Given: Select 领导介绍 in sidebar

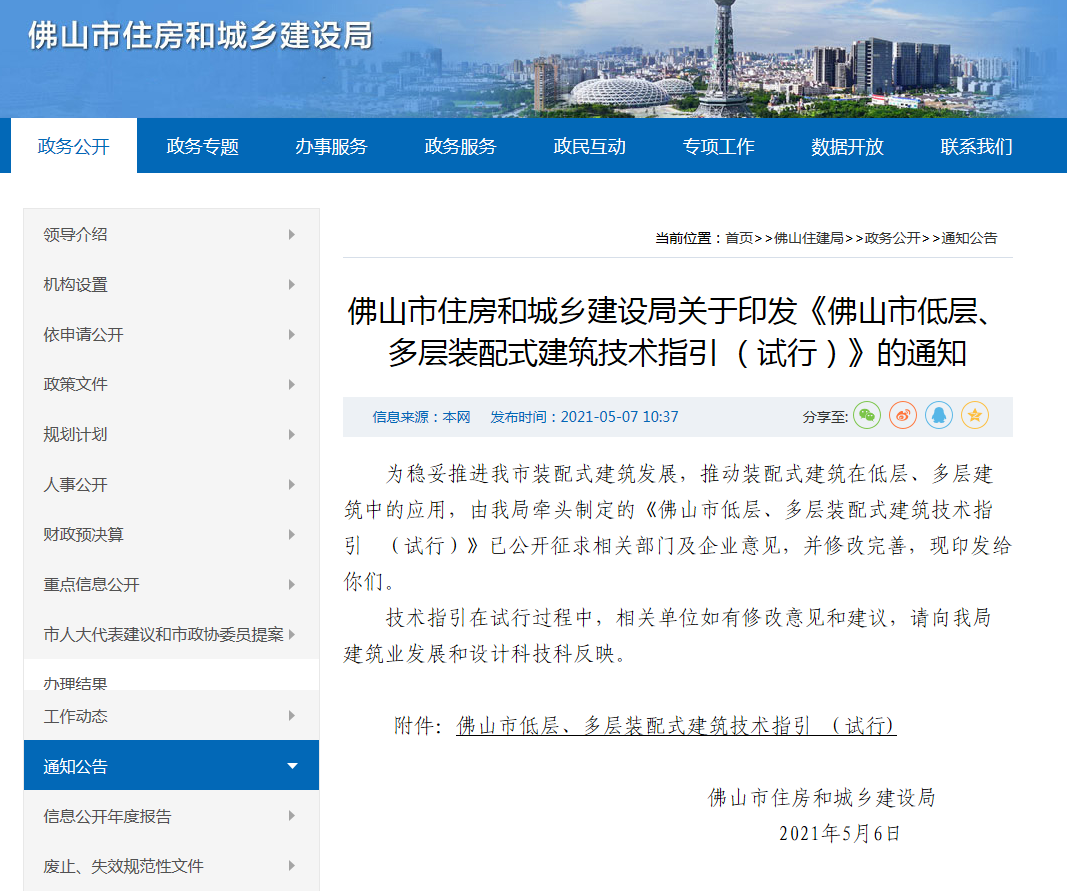Looking at the screenshot, I should 76,235.
